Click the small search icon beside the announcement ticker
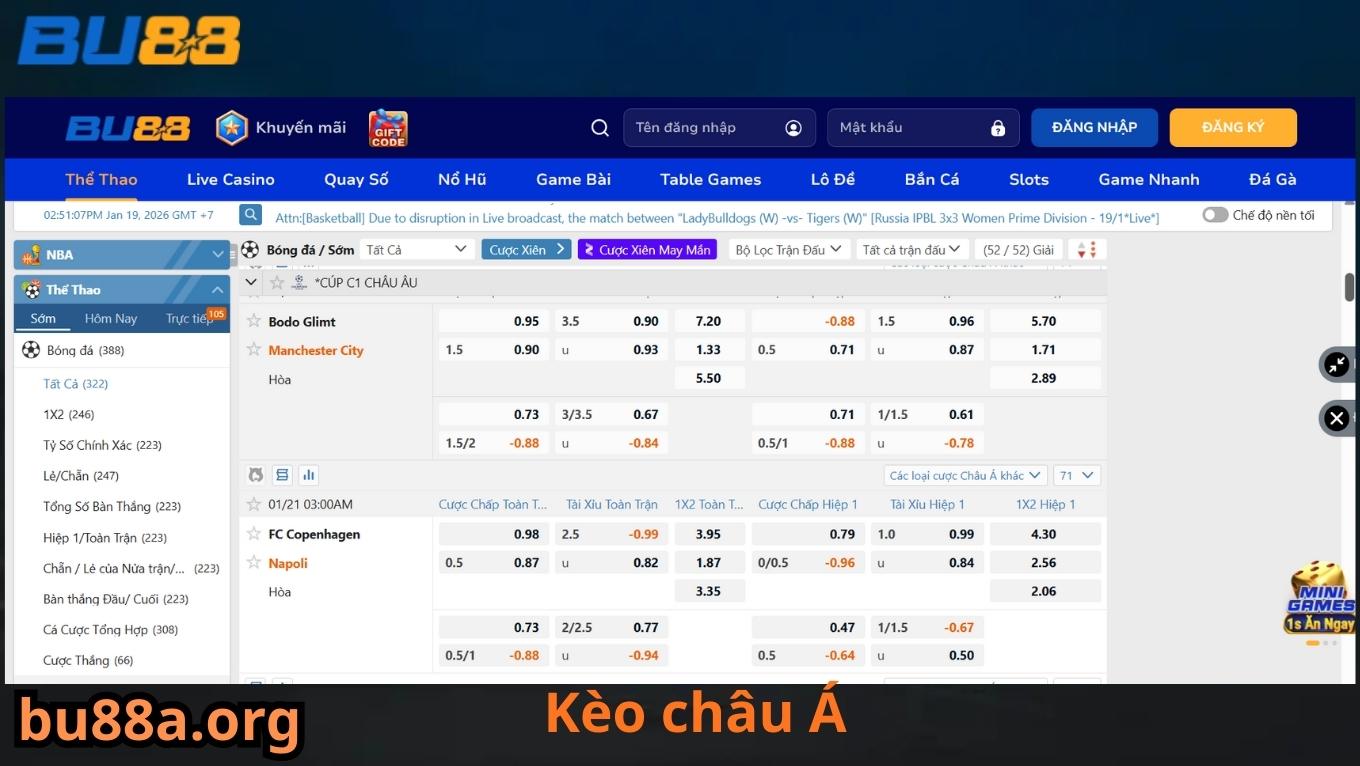Viewport: 1360px width, 766px height. 249,214
